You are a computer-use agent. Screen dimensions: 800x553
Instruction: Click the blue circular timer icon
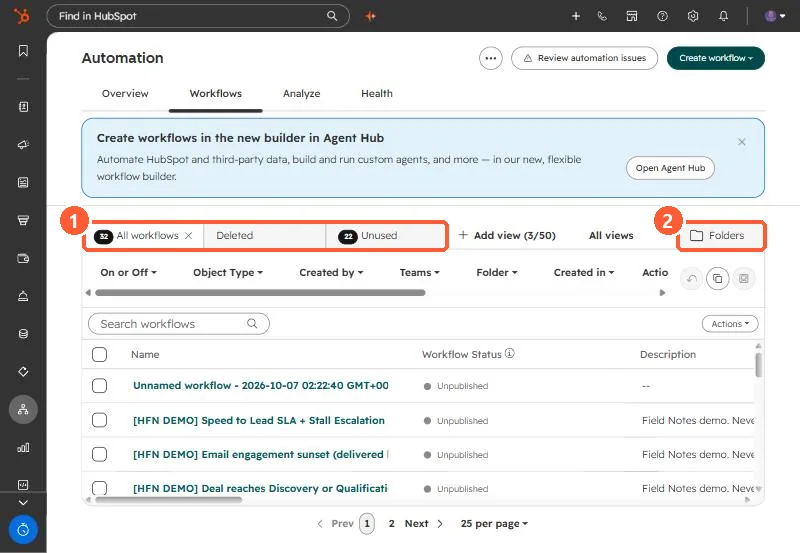click(x=23, y=530)
